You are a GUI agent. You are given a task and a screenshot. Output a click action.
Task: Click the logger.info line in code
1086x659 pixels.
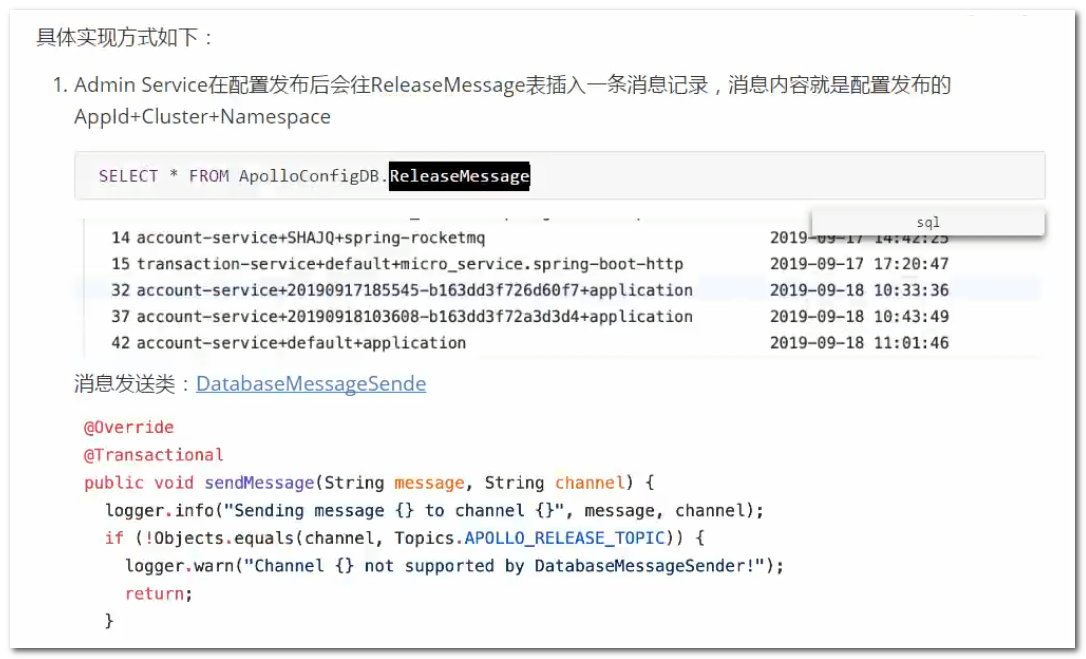tap(434, 511)
